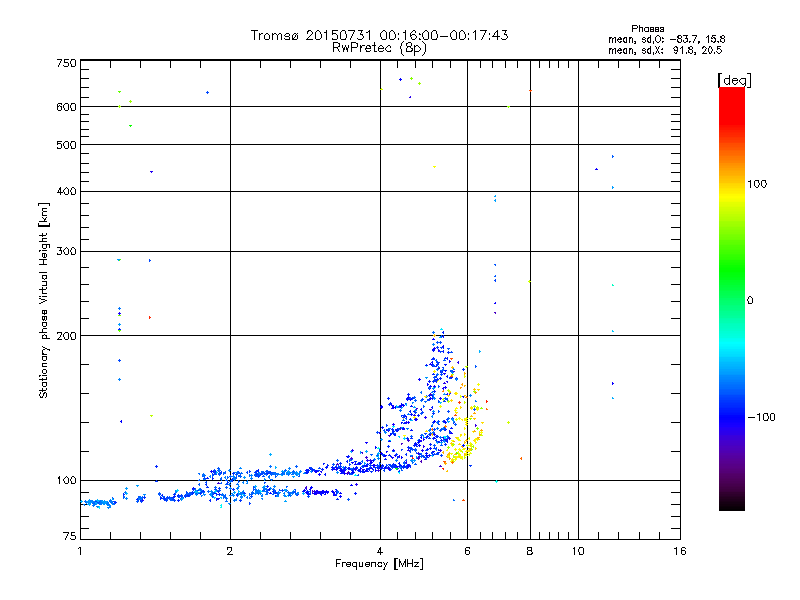This screenshot has height=600, width=800.
Task: Click the y-axis tick label '750'
Action: pyautogui.click(x=66, y=63)
